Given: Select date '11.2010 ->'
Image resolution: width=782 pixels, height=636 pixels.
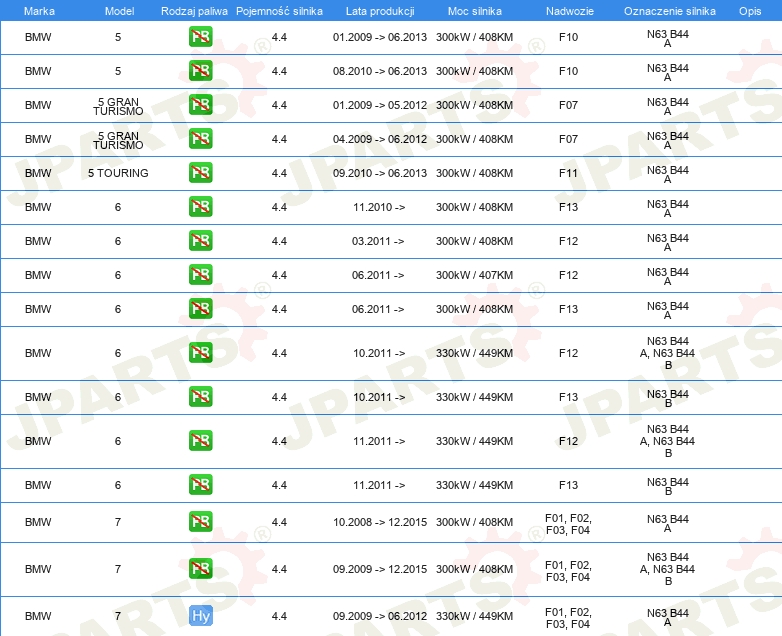Looking at the screenshot, I should tap(379, 207).
